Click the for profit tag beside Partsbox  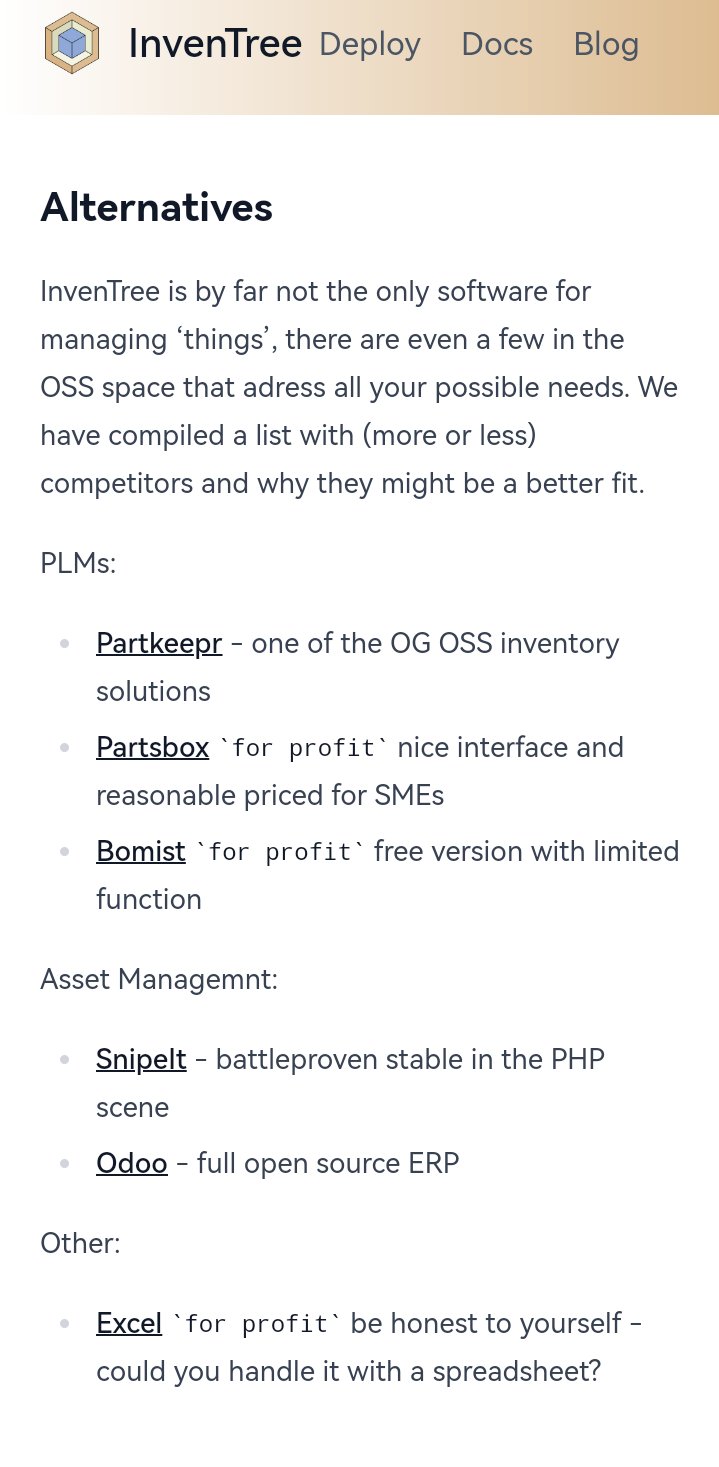coord(304,748)
